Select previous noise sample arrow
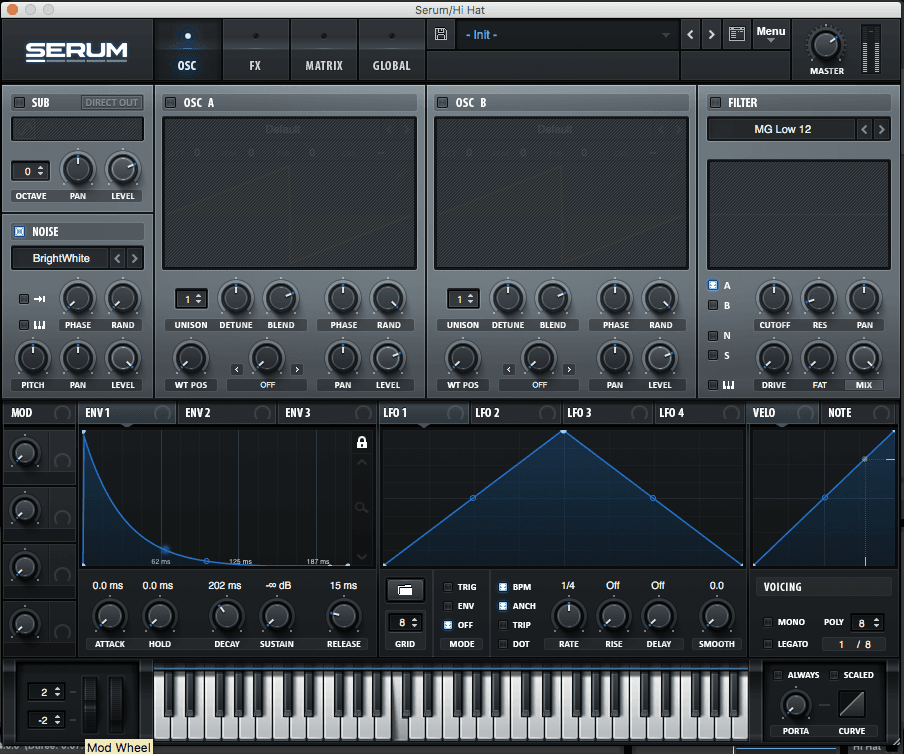This screenshot has height=754, width=904. tap(117, 258)
